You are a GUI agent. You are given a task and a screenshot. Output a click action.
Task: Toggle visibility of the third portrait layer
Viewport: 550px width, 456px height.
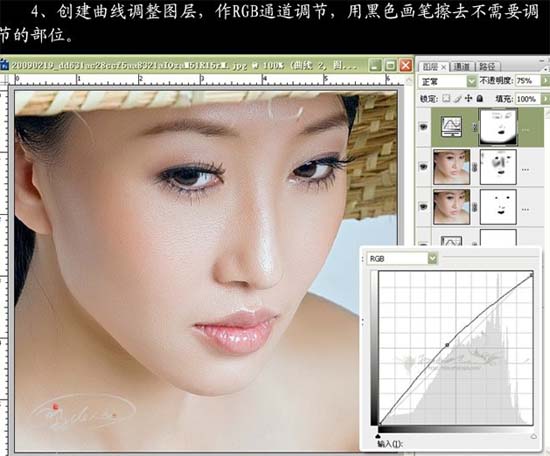[x=424, y=207]
